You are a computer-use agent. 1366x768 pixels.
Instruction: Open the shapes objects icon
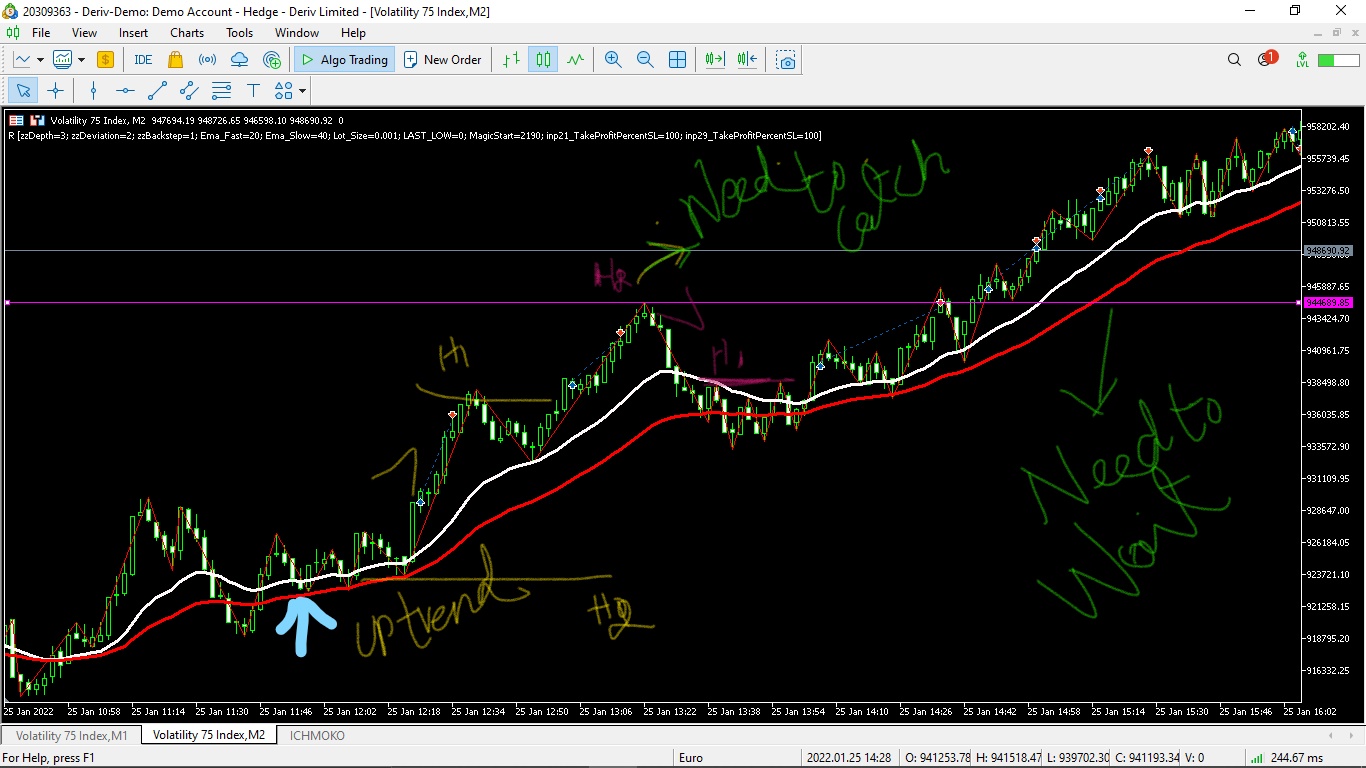pyautogui.click(x=283, y=91)
